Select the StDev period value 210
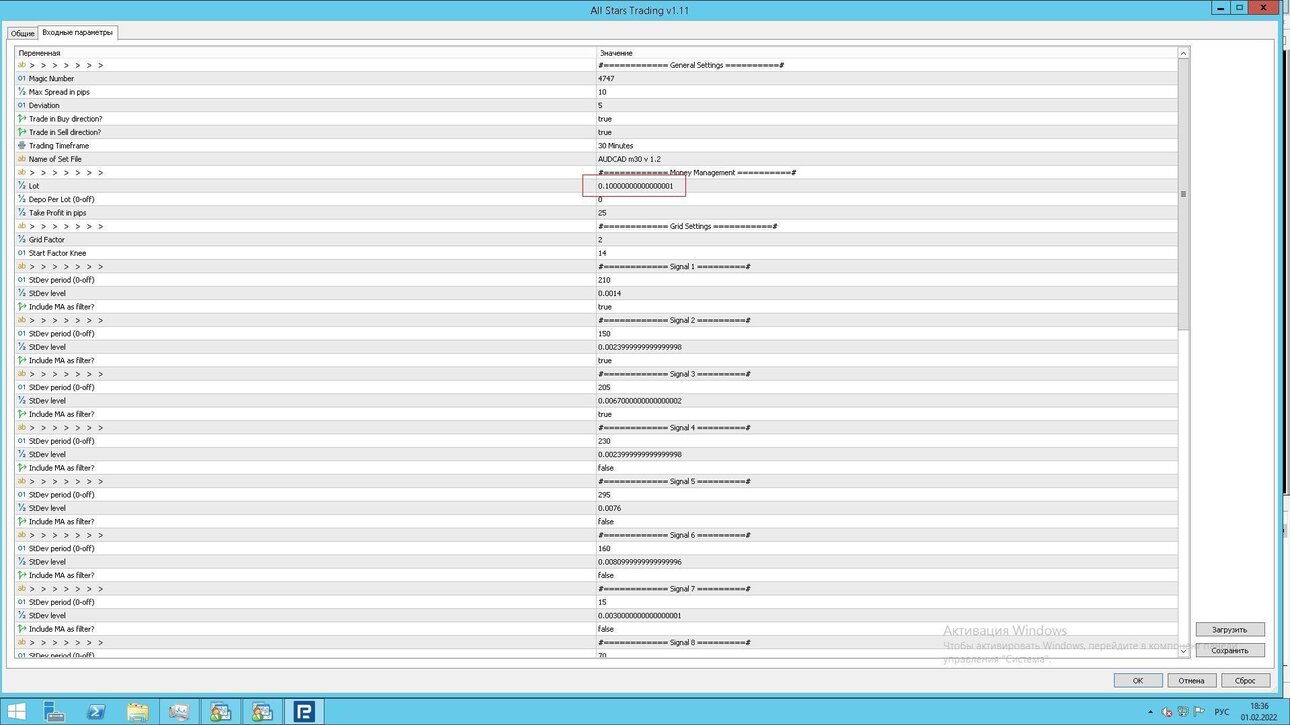1290x725 pixels. 604,280
